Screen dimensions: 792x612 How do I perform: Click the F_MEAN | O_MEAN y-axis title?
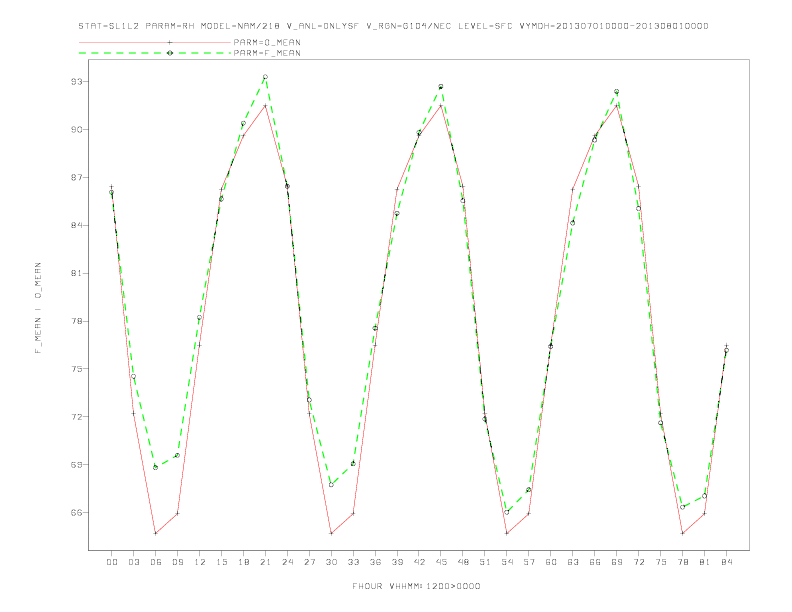click(x=38, y=308)
